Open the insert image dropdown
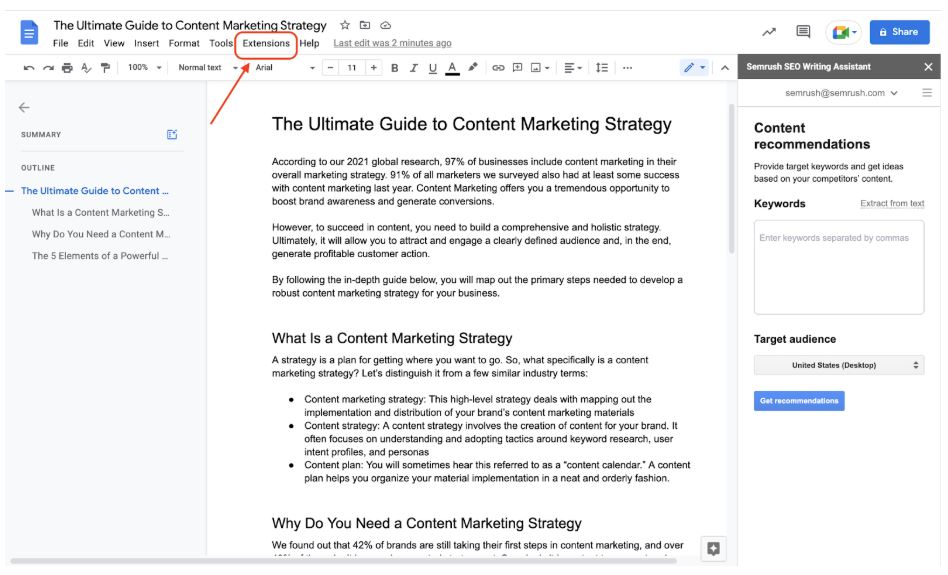Image resolution: width=948 pixels, height=575 pixels. click(540, 68)
